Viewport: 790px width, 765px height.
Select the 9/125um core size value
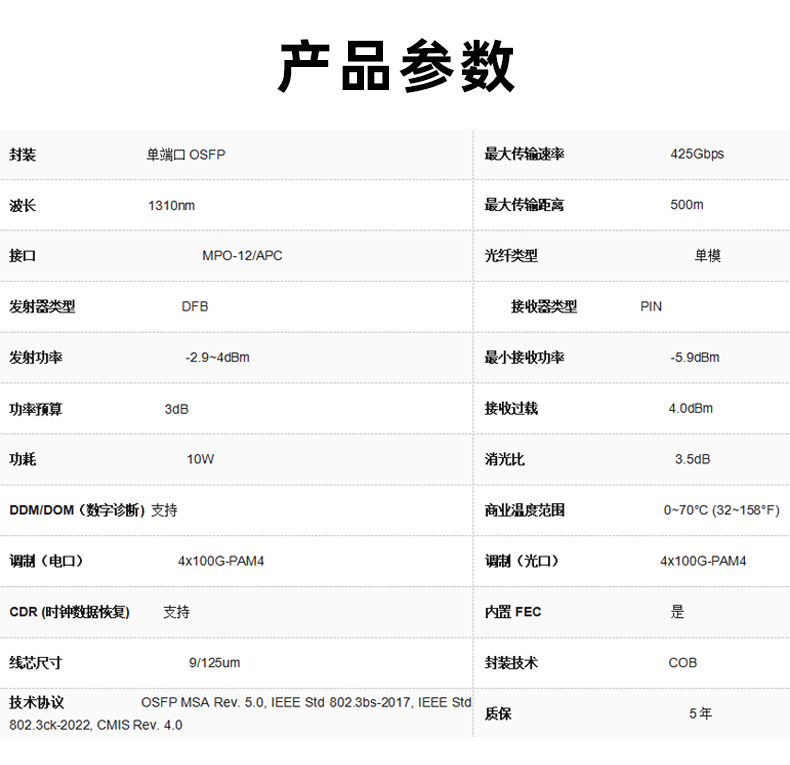[214, 663]
